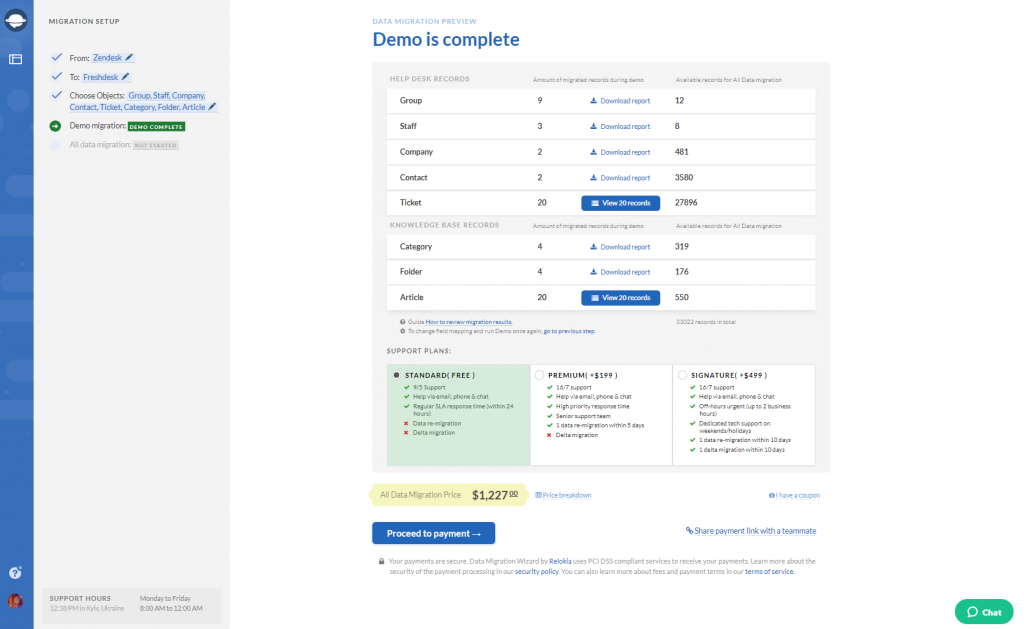
Task: Click the Relokia logo in the sidebar
Action: pyautogui.click(x=15, y=20)
